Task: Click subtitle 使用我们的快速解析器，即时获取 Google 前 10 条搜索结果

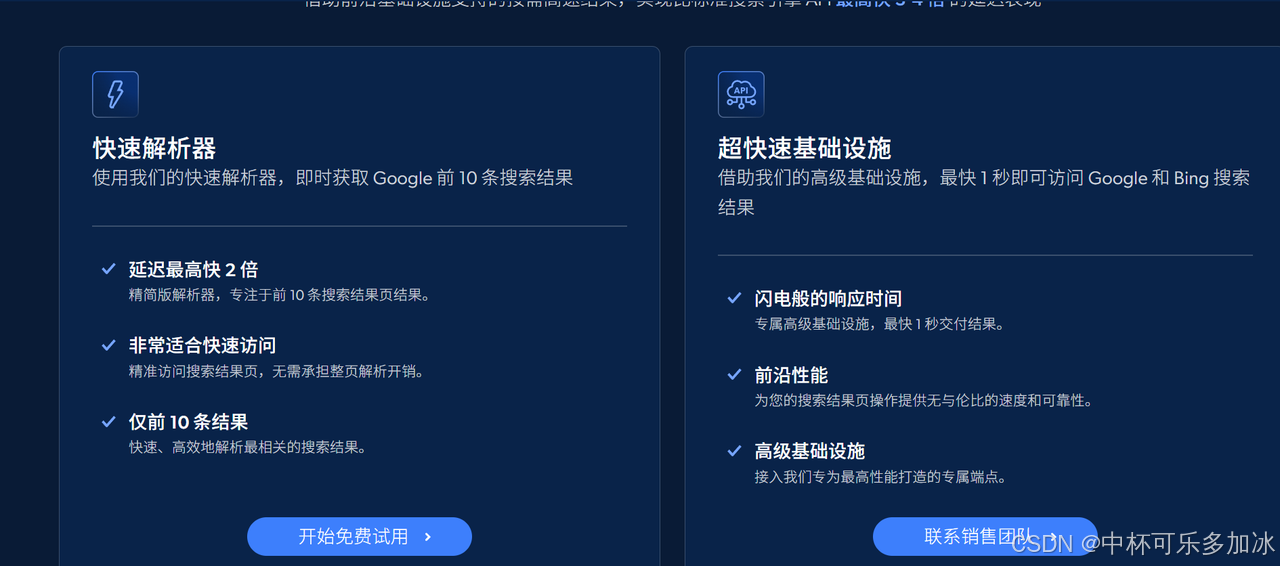Action: (x=333, y=179)
